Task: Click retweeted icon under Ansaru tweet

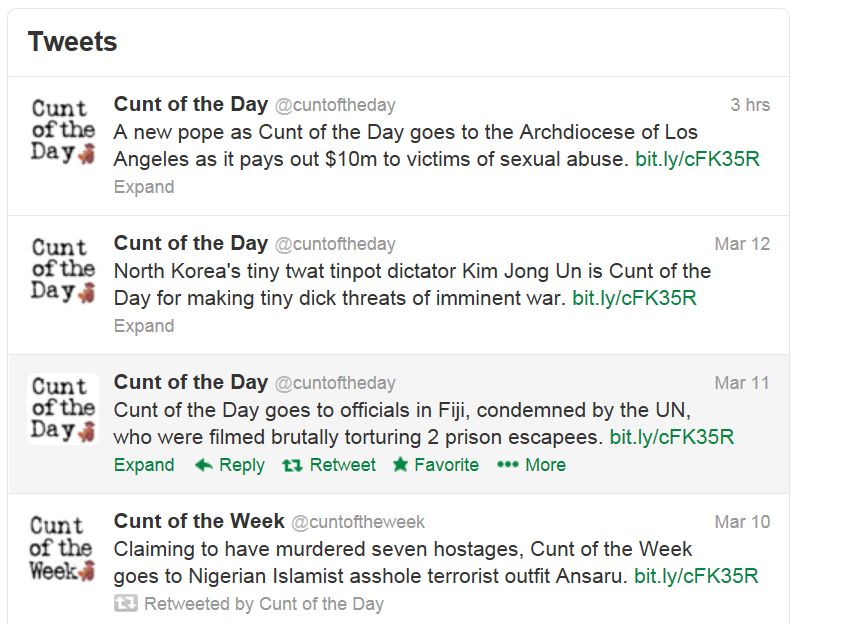Action: point(125,604)
